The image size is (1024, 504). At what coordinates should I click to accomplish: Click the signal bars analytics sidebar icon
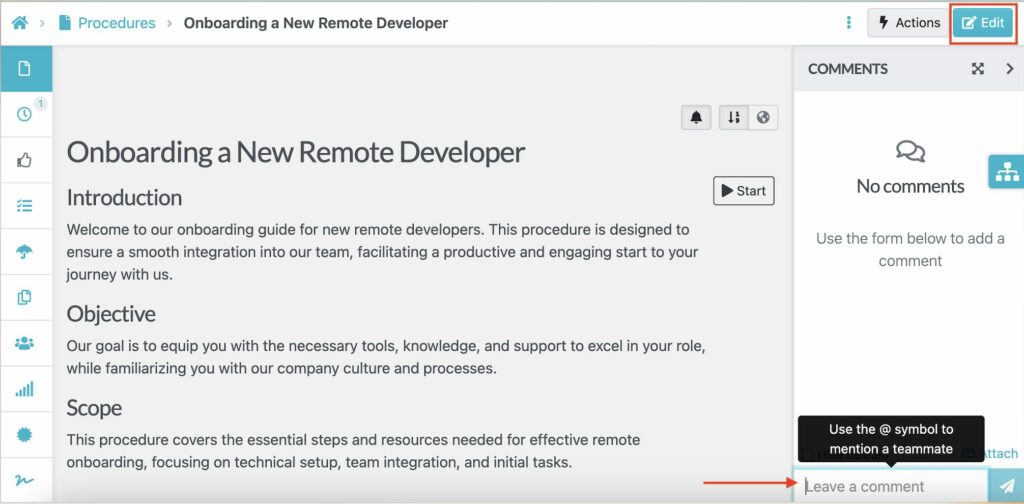click(25, 389)
